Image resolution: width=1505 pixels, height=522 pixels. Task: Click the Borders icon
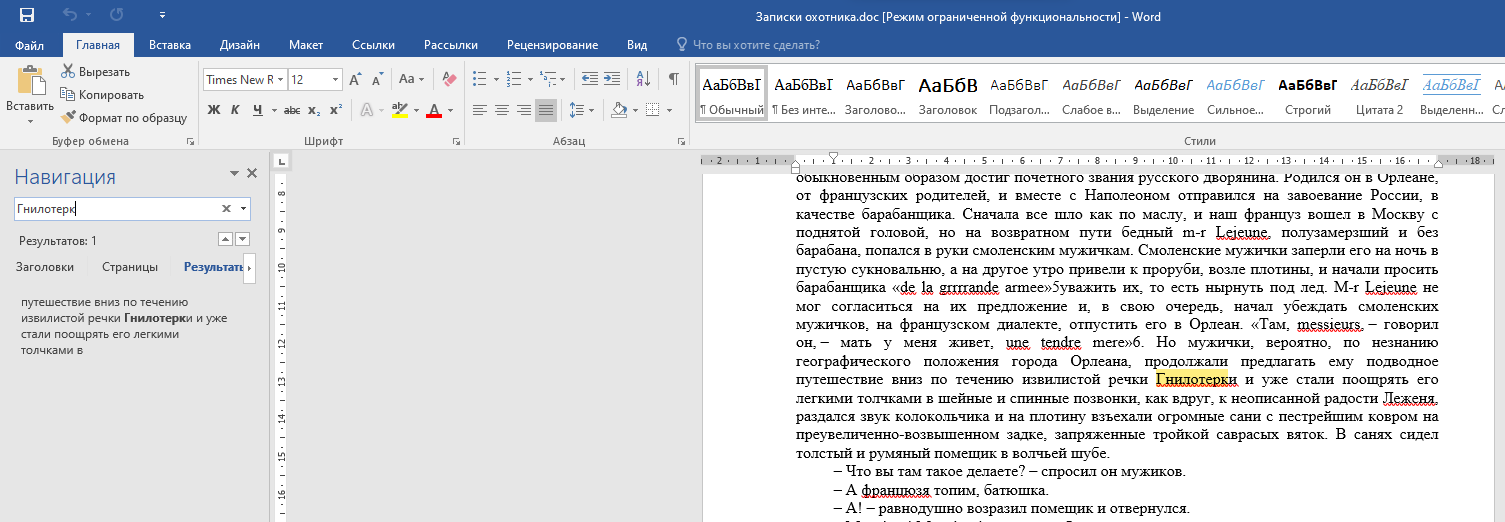point(653,110)
